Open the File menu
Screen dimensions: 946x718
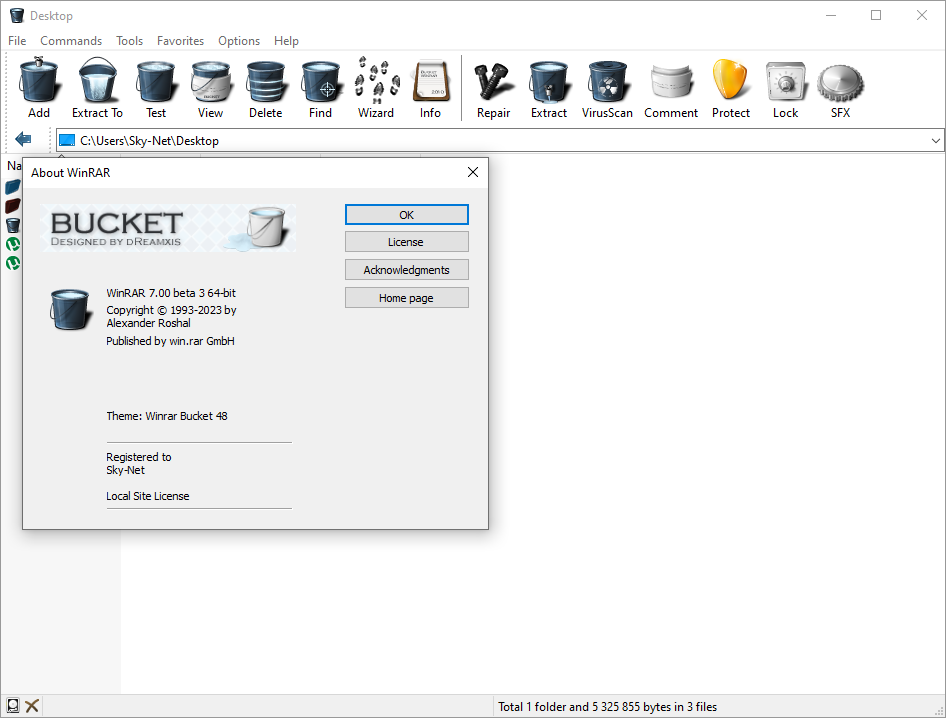point(17,40)
